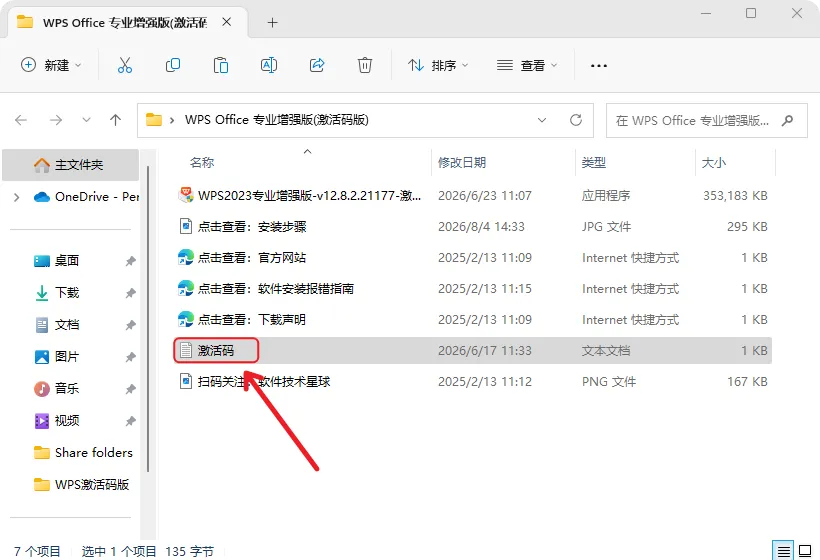Switch to details view in status bar
Image resolution: width=820 pixels, height=560 pixels.
[x=783, y=551]
